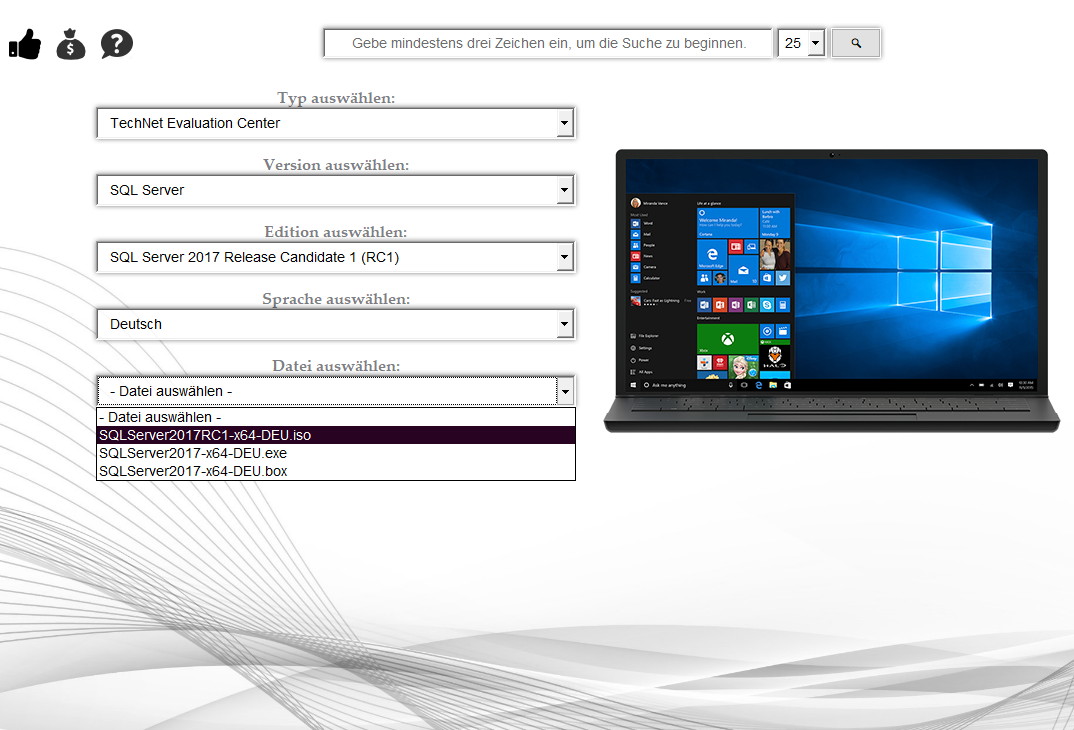Open the question mark help icon
This screenshot has width=1074, height=730.
116,44
